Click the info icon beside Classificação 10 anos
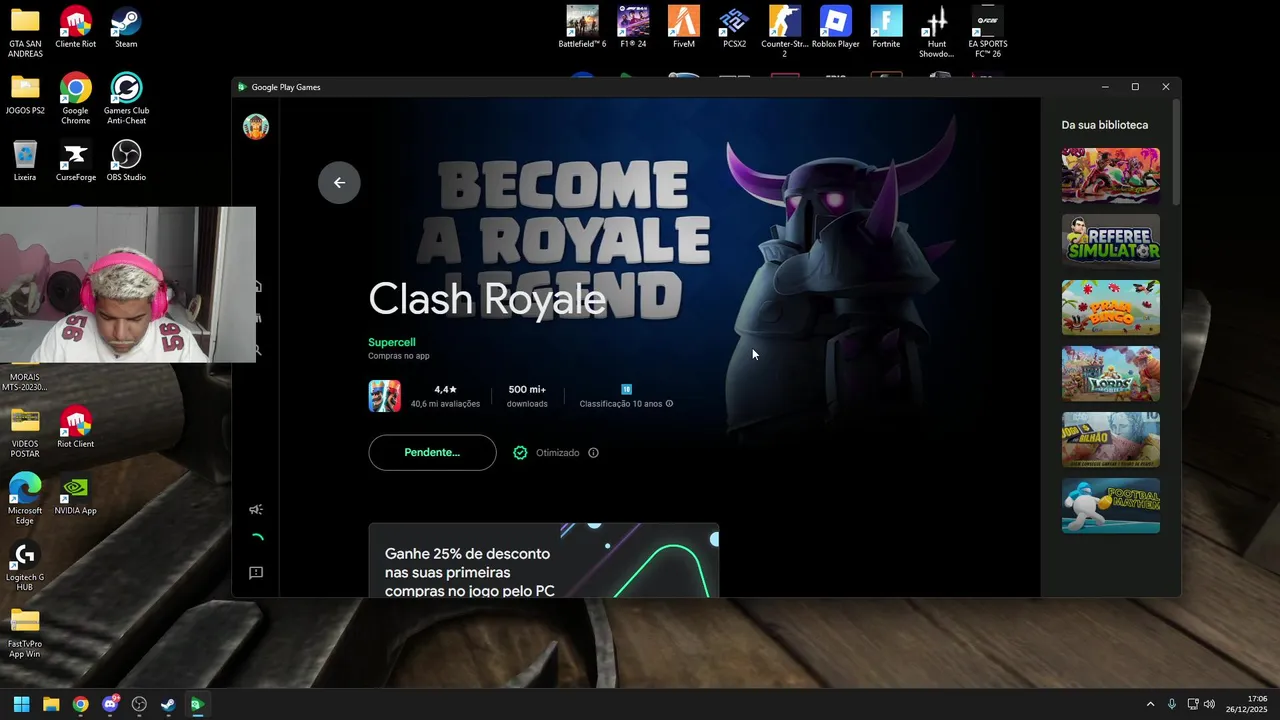Screen dimensions: 1280x720 (x=669, y=404)
